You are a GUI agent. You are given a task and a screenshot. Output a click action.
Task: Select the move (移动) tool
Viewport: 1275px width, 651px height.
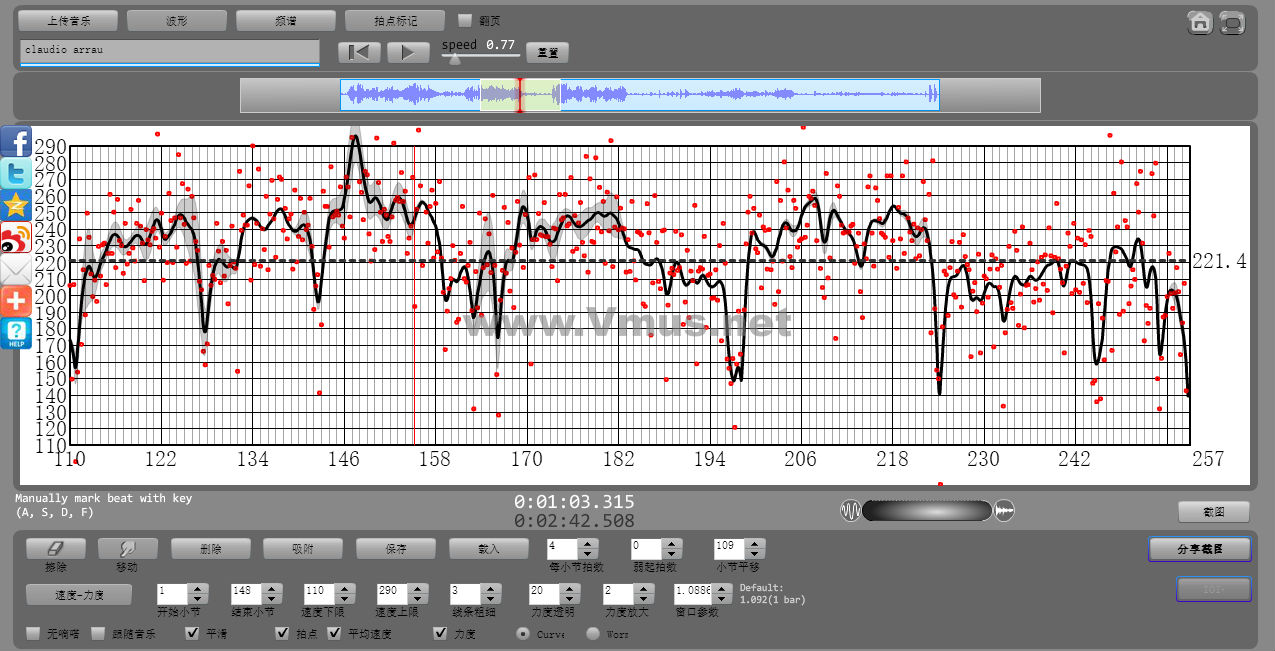pyautogui.click(x=127, y=548)
